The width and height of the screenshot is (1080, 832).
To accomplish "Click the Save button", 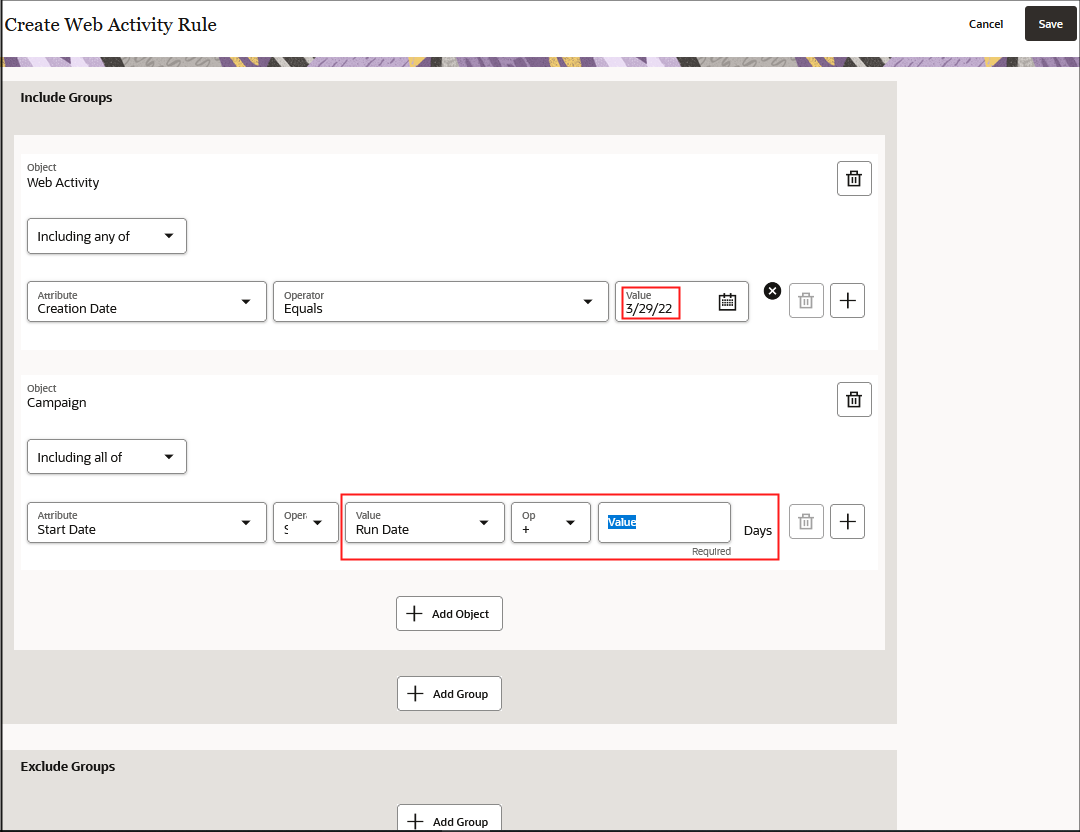I will (x=1050, y=24).
